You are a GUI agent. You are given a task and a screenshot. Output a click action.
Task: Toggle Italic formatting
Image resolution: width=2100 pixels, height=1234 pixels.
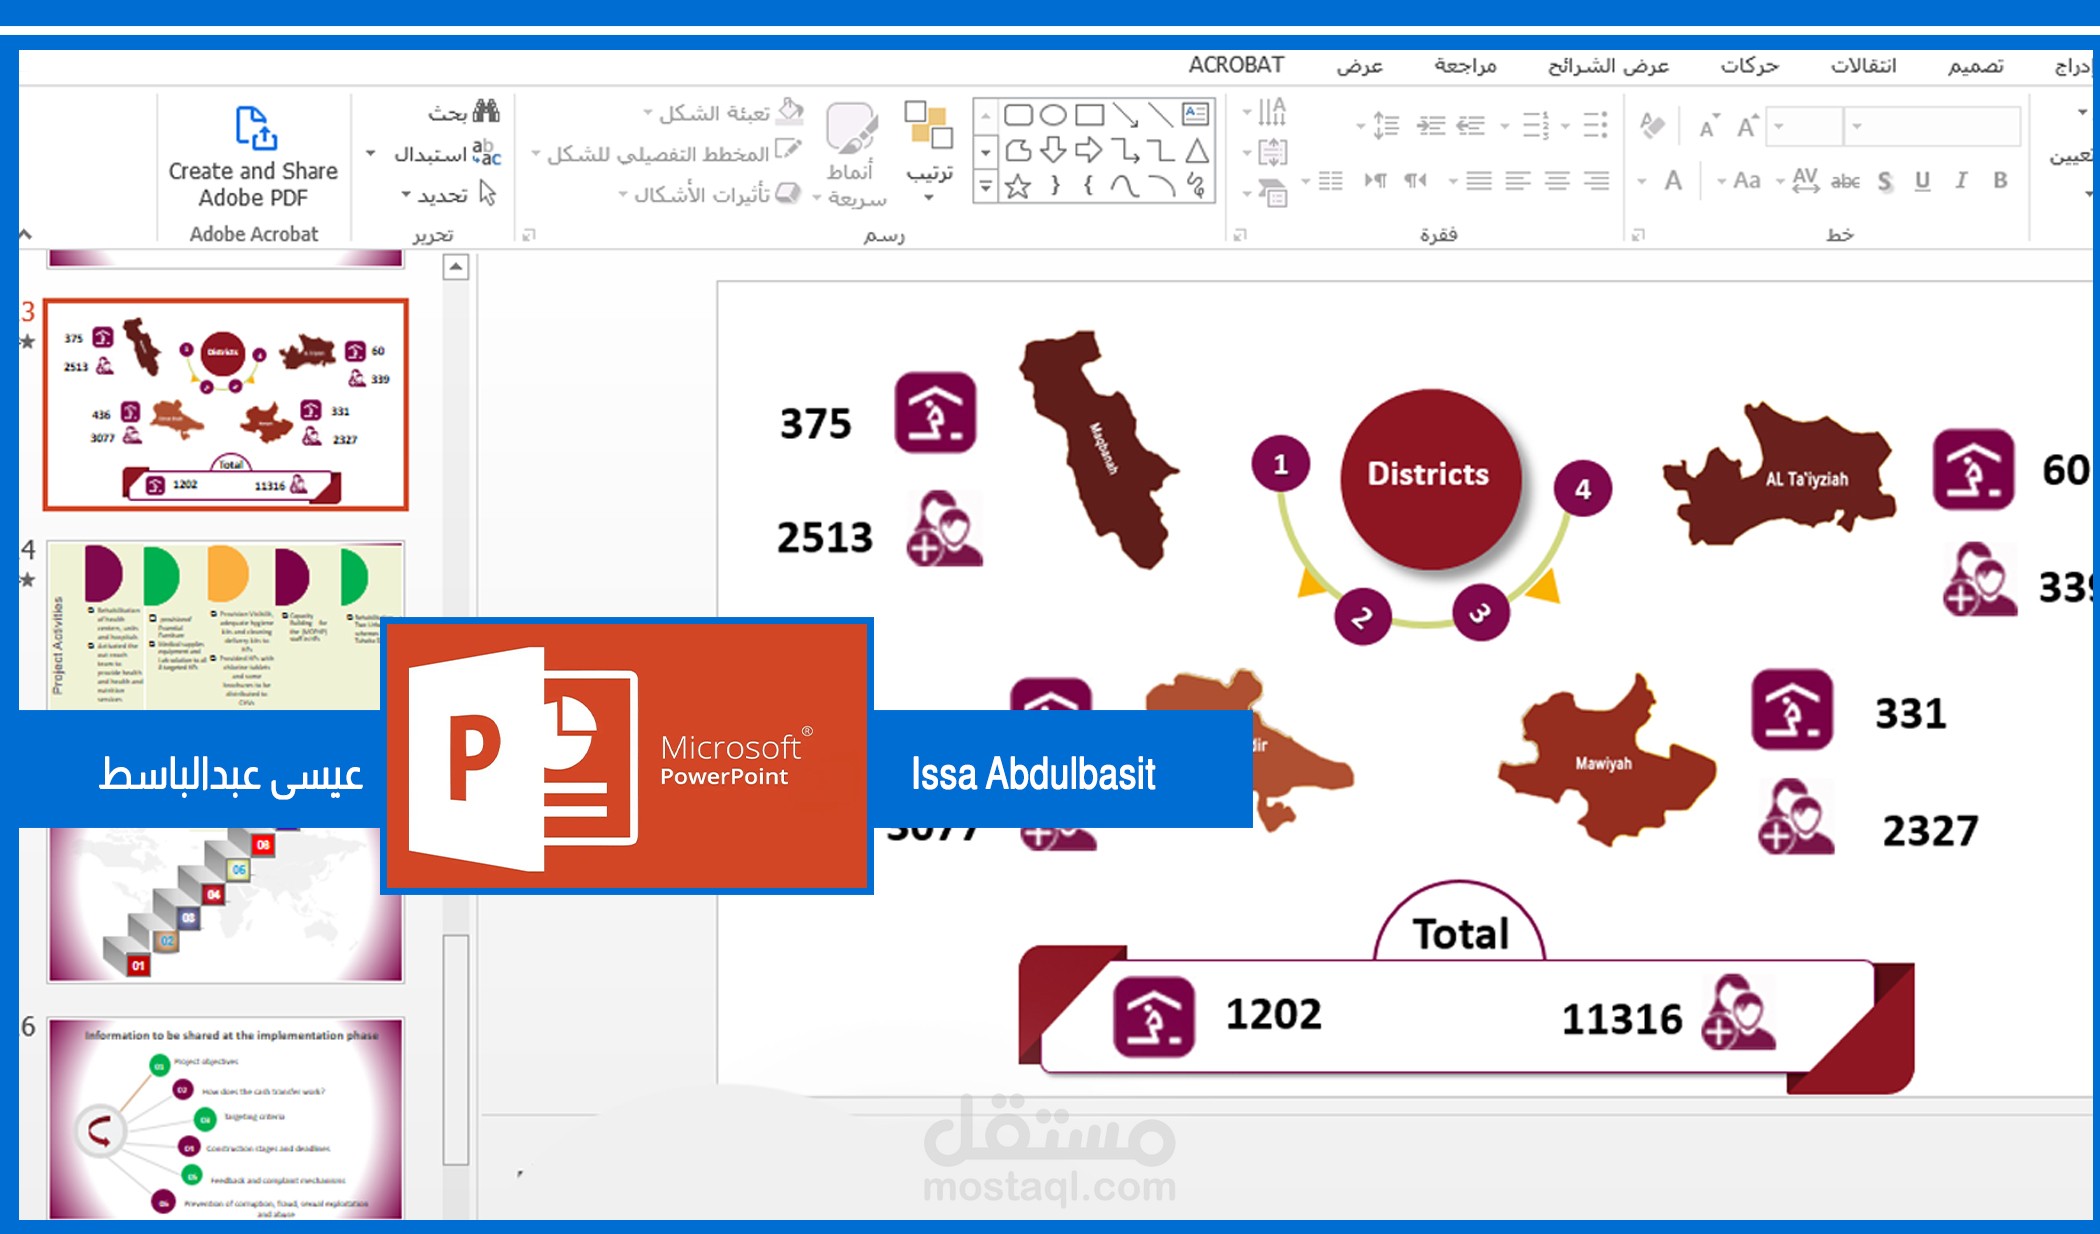[x=1961, y=180]
